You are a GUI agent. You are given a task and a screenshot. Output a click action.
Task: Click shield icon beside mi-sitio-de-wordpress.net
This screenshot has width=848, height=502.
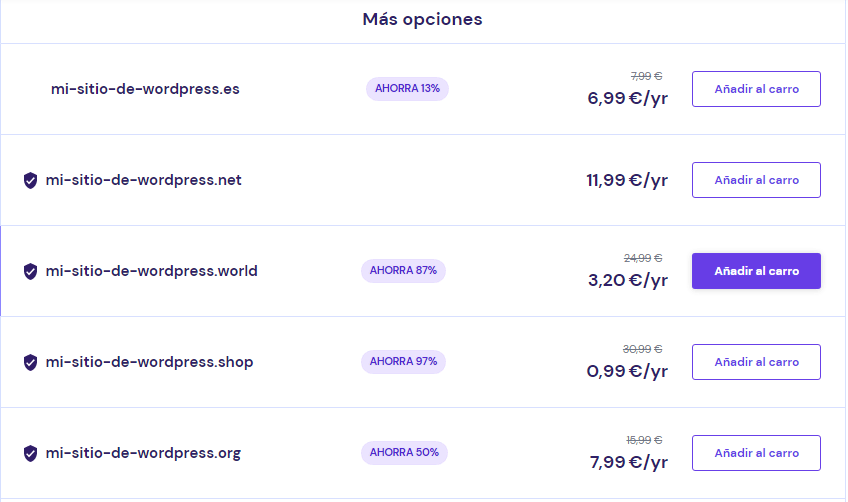point(30,181)
